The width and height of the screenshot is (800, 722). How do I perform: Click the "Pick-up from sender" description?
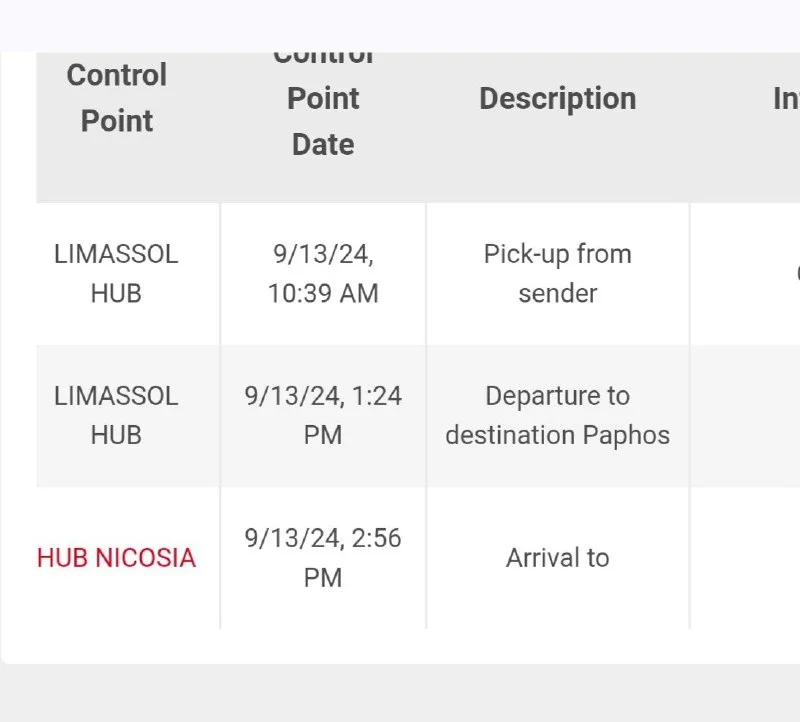557,274
